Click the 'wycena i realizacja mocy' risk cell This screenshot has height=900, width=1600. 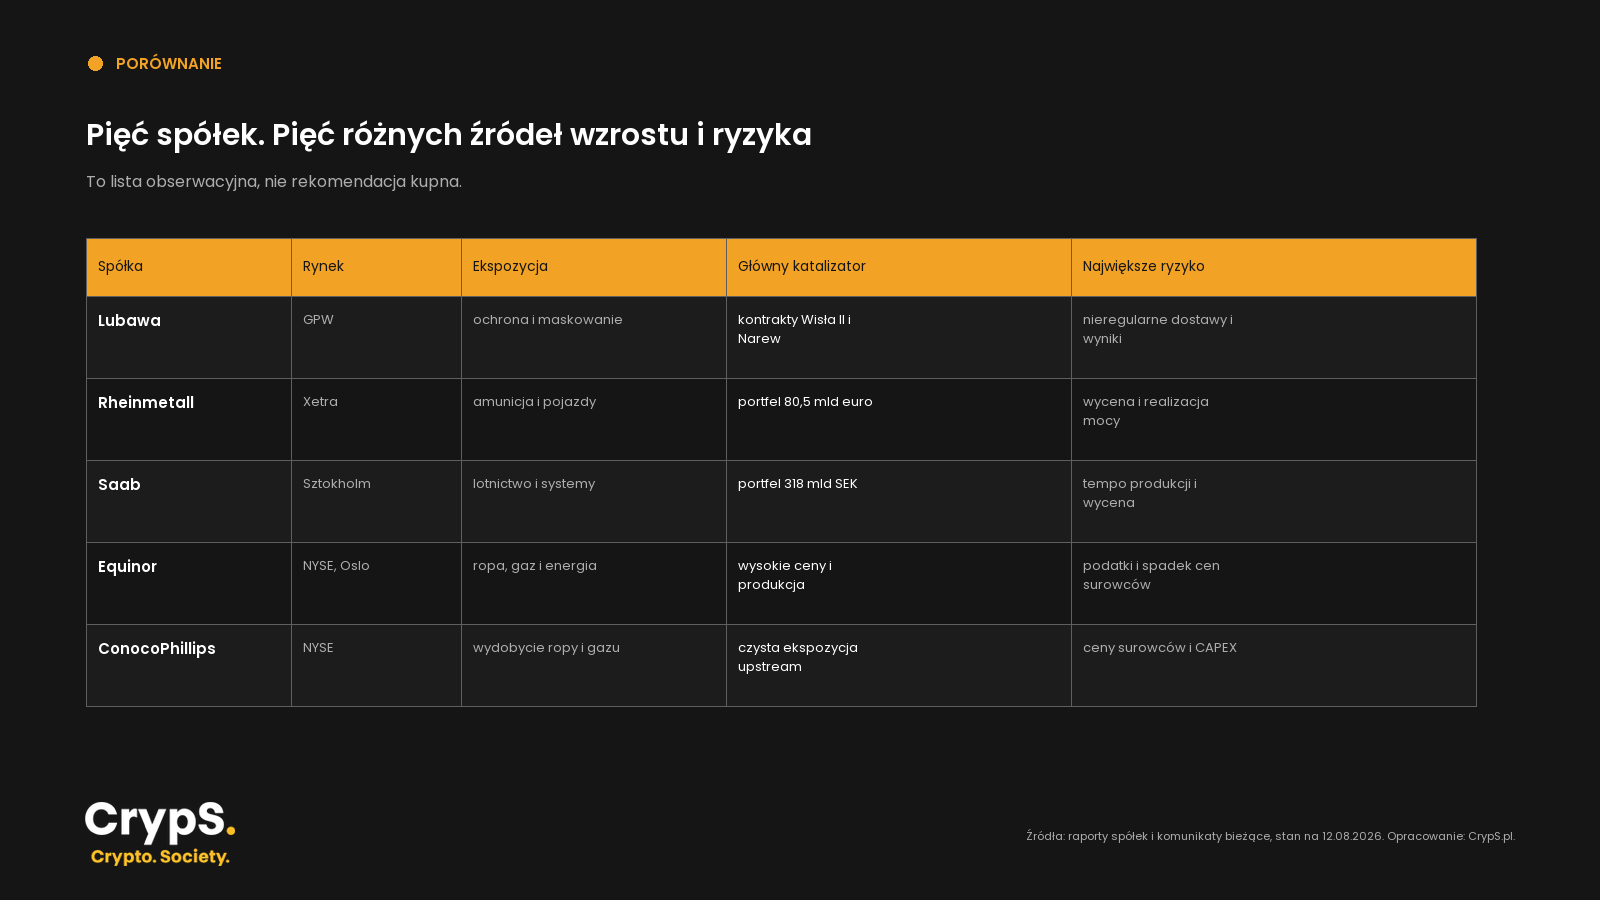coord(1274,420)
